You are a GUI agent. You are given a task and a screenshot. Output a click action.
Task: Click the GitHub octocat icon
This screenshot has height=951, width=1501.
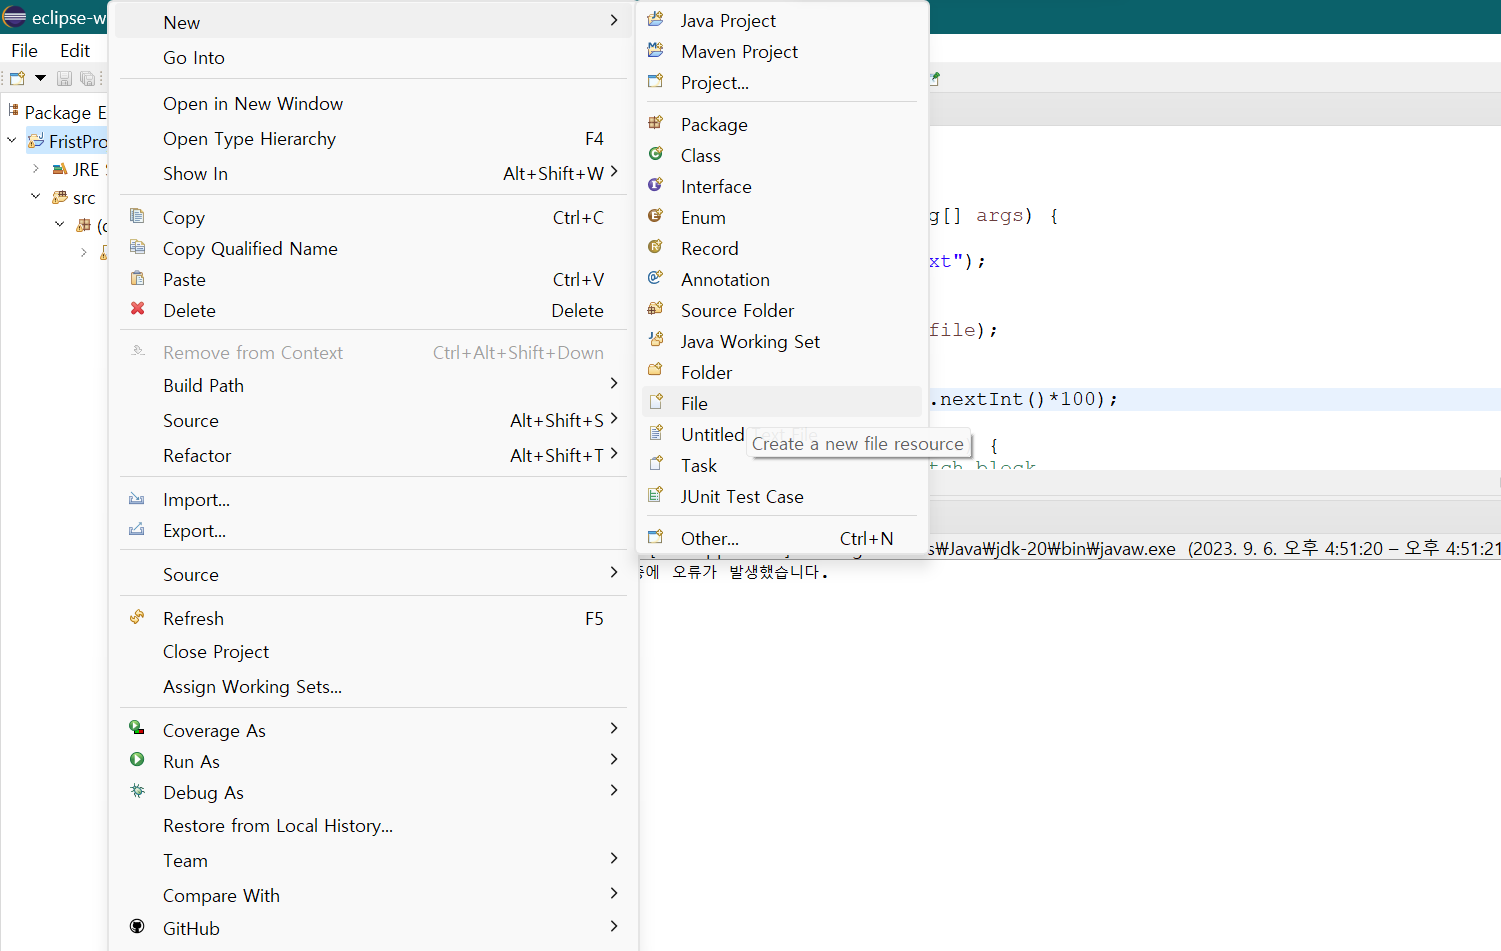[x=138, y=927]
